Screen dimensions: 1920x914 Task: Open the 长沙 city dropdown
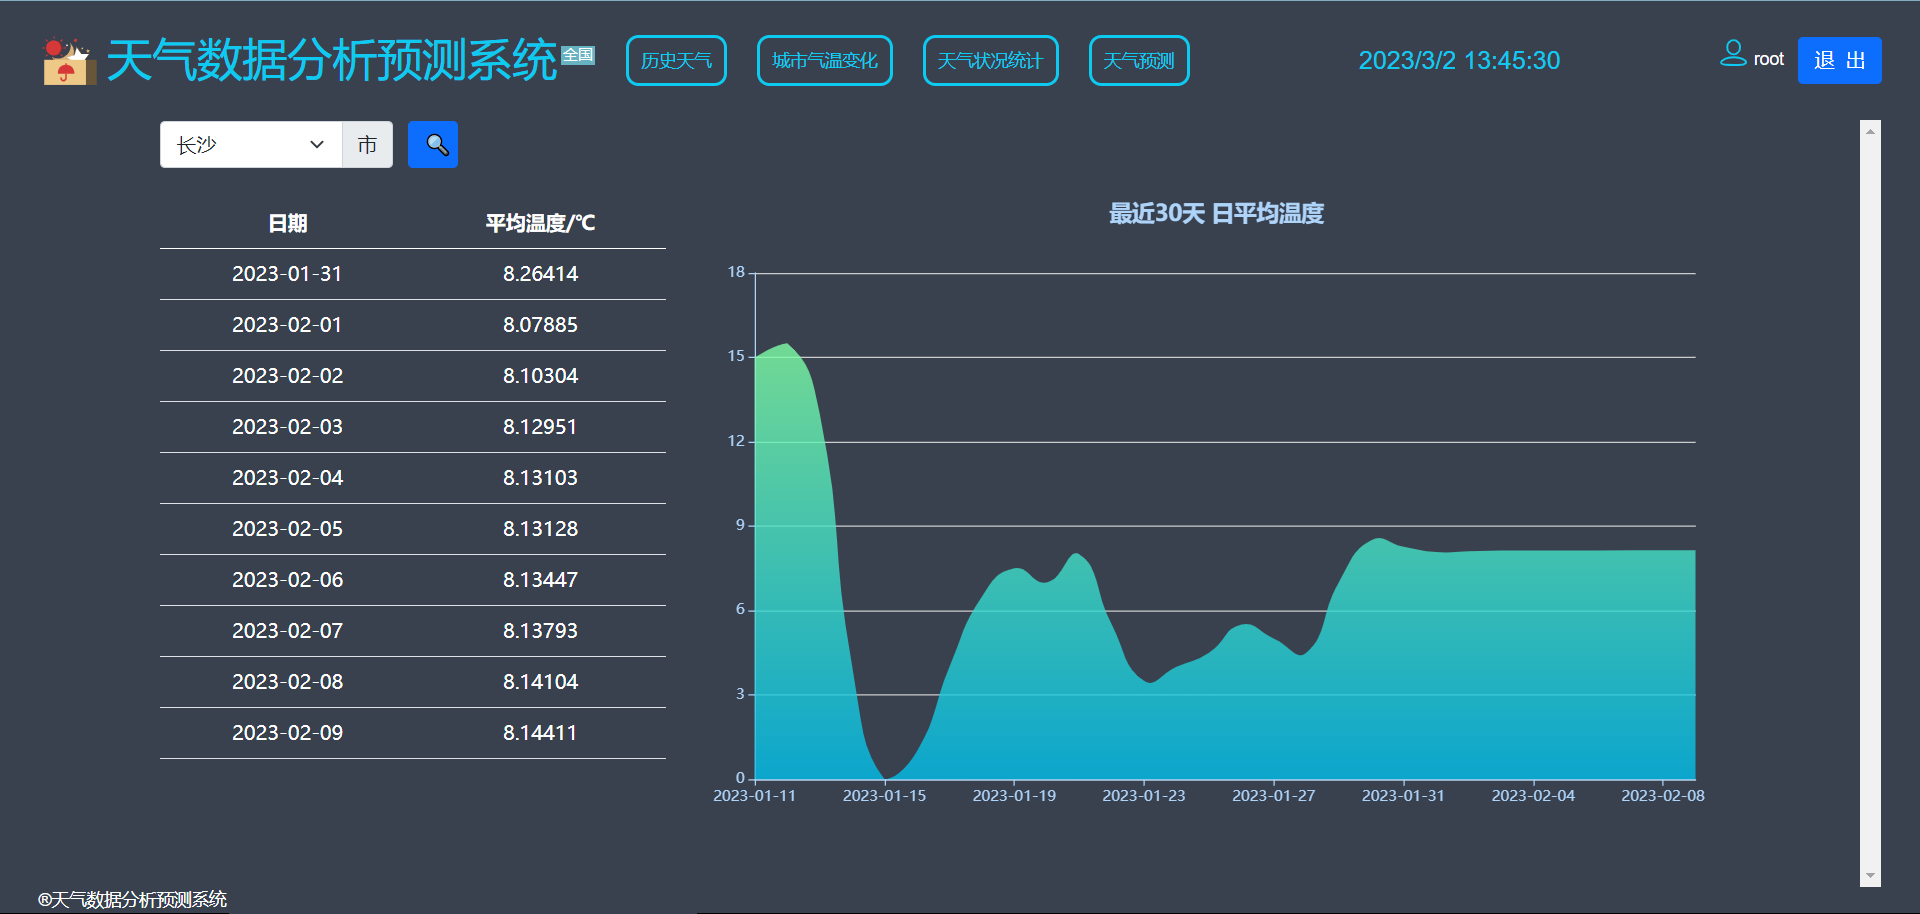(251, 145)
